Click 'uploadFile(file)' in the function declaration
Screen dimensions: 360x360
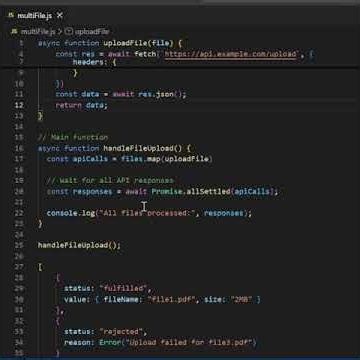point(138,43)
